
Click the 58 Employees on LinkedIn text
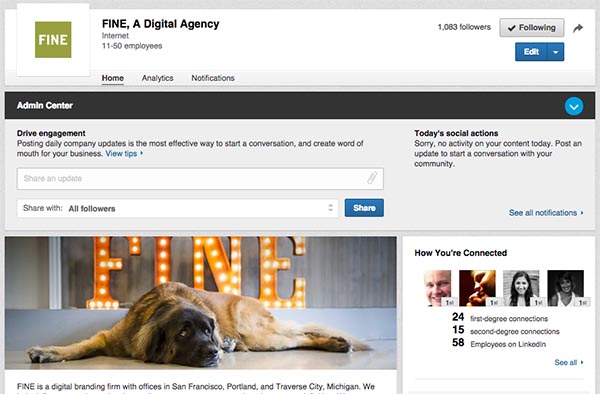coord(499,343)
